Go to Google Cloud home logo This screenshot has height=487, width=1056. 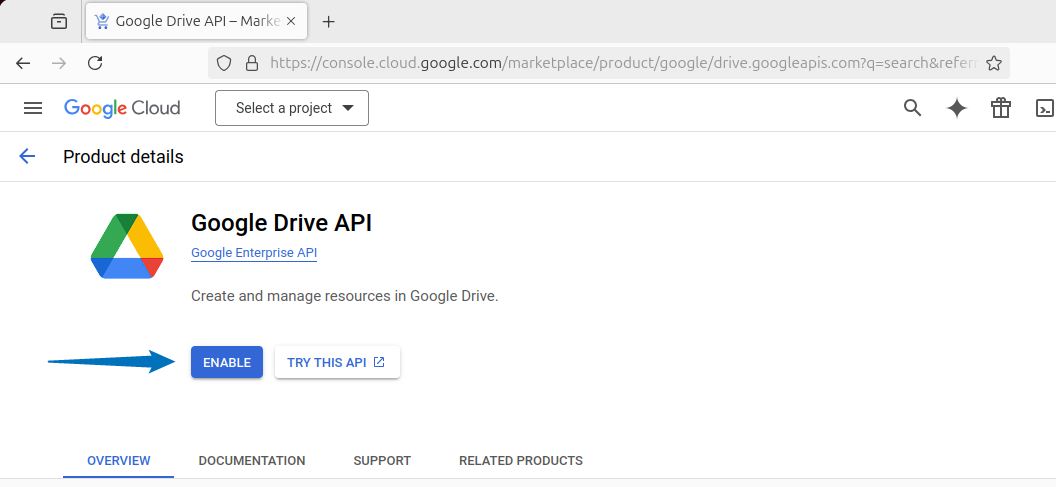pos(122,108)
